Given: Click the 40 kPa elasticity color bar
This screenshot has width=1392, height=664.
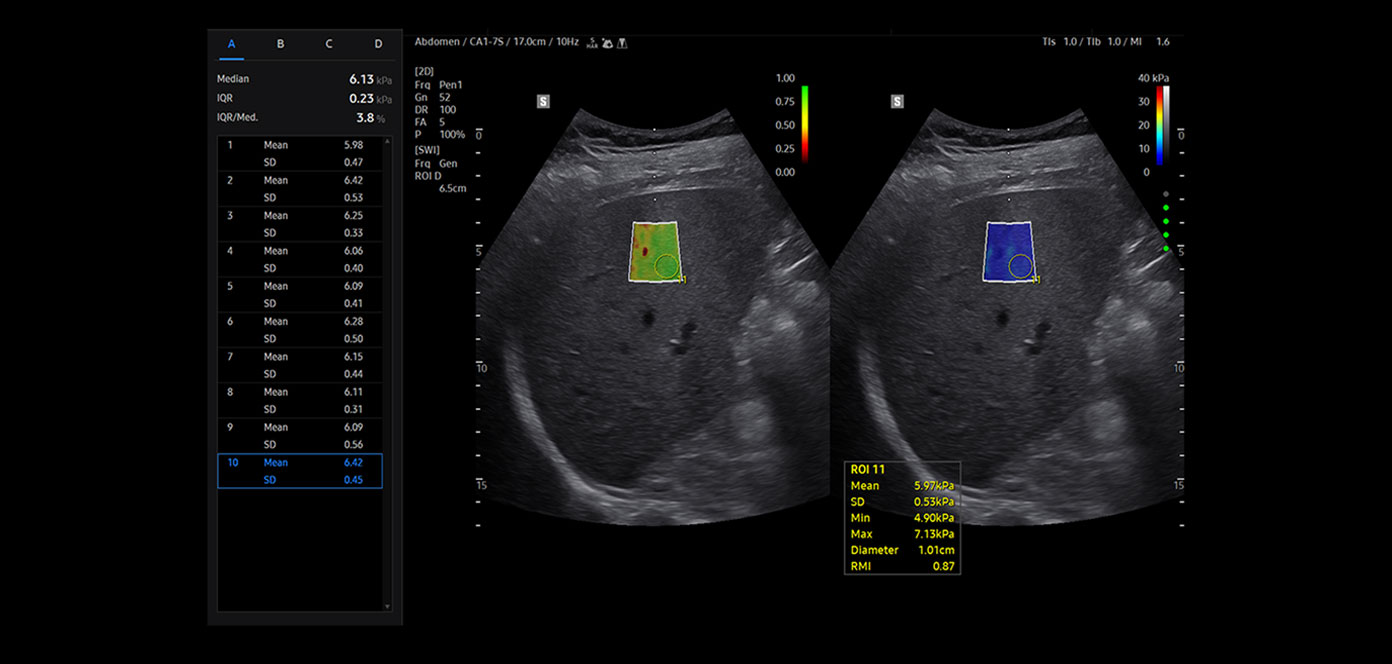Looking at the screenshot, I should pos(1159,124).
